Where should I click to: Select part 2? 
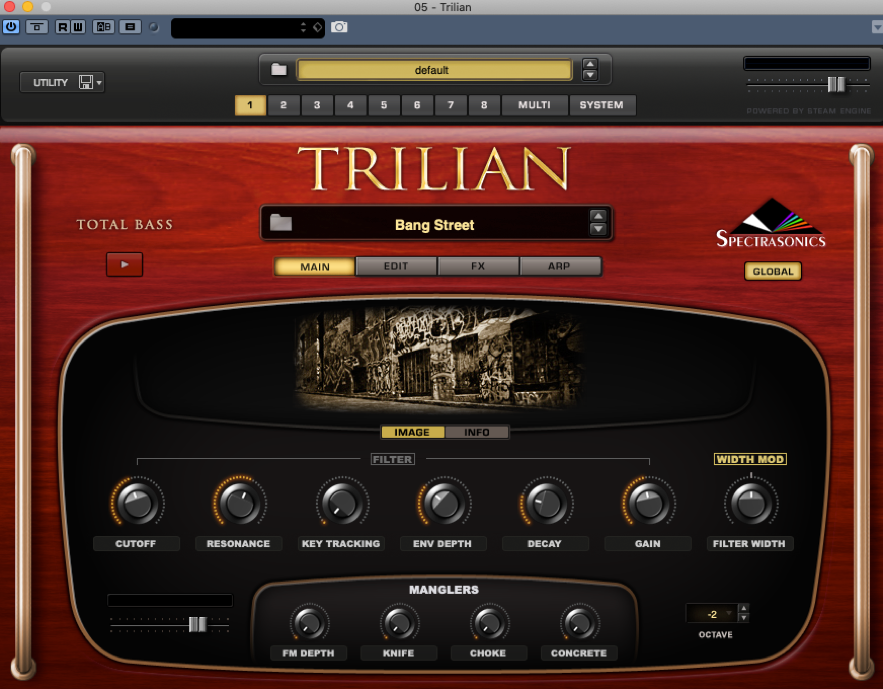(x=283, y=105)
